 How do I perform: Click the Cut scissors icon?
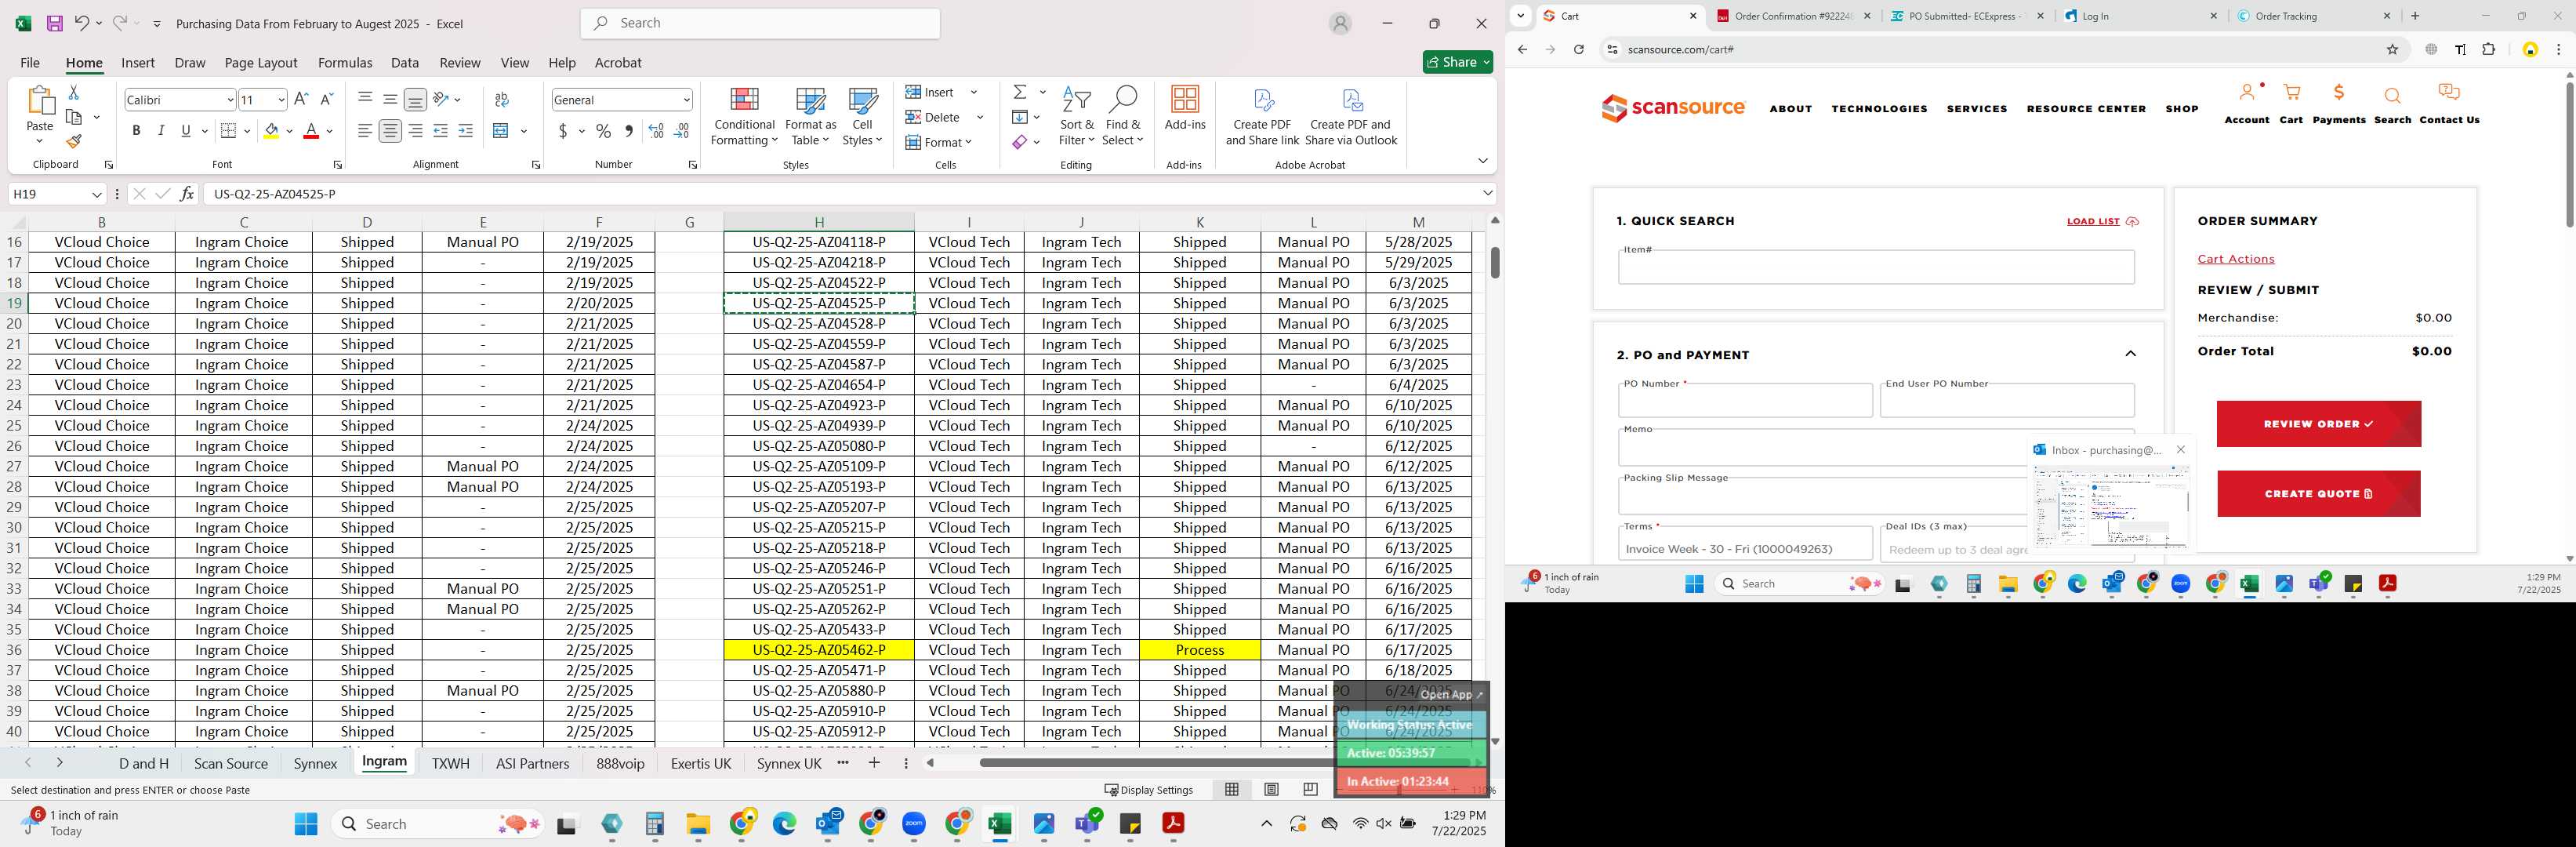73,92
